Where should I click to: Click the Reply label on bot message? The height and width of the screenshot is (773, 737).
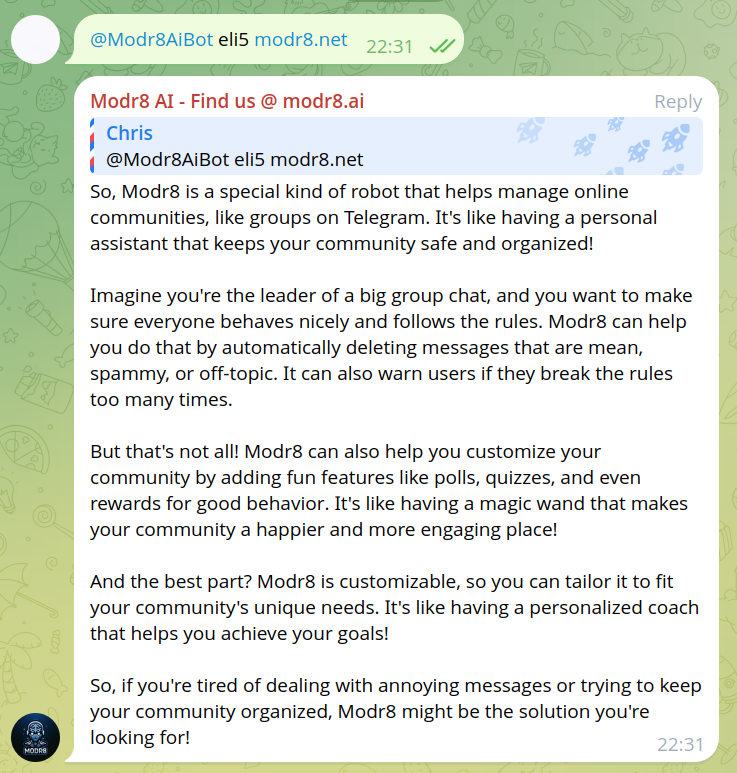pos(678,102)
